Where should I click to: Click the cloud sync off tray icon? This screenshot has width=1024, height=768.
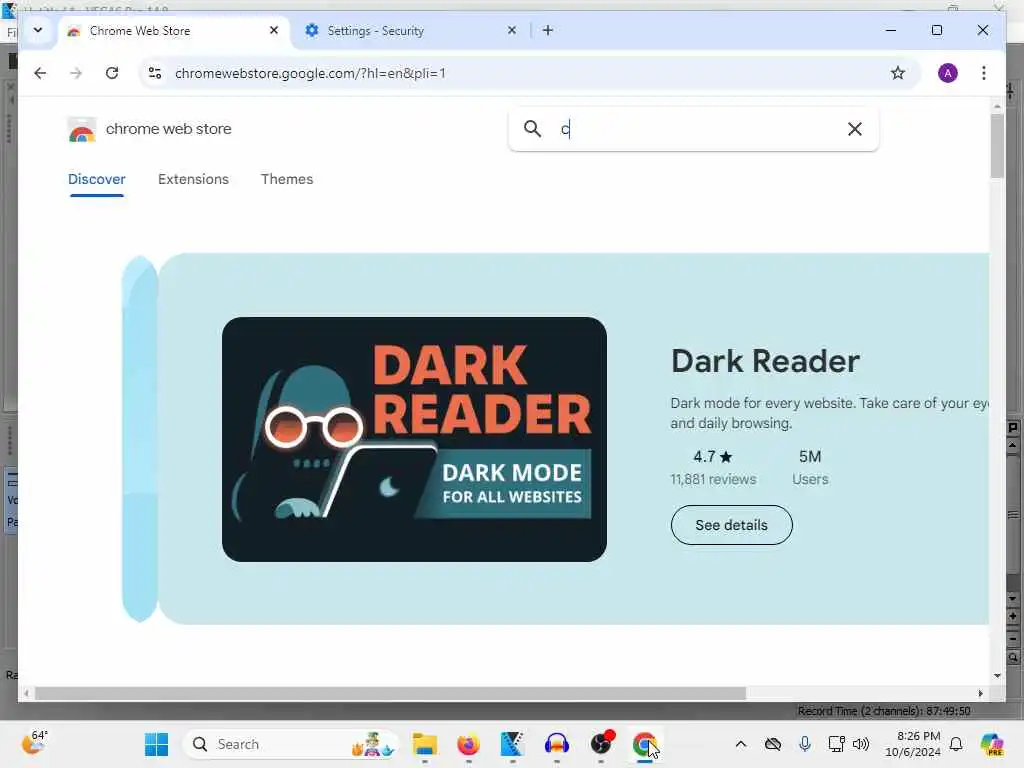pos(773,744)
